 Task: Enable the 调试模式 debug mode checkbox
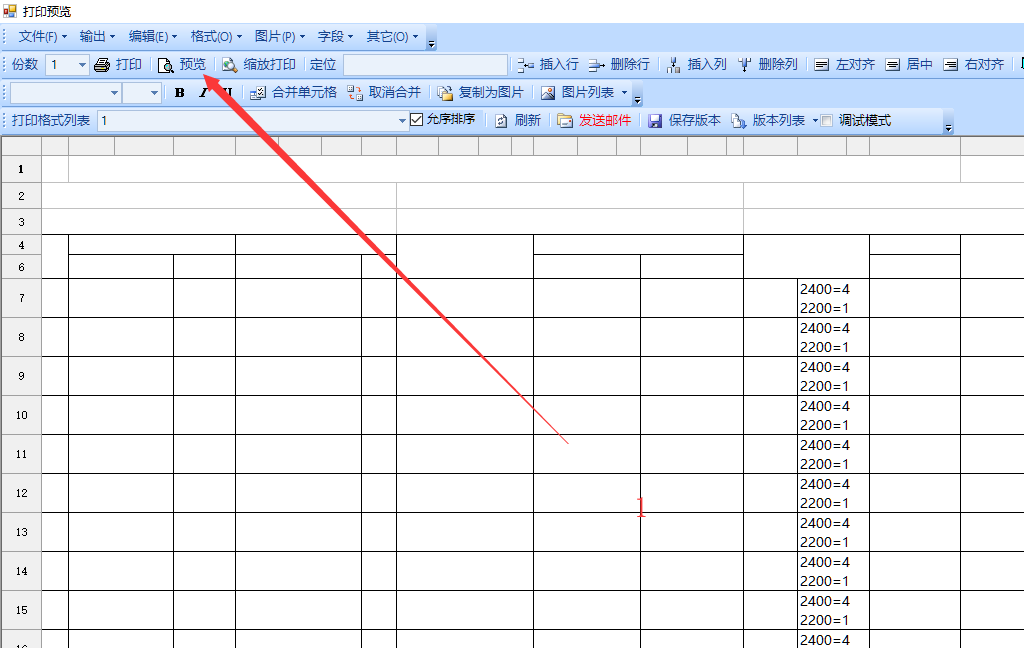pos(827,121)
